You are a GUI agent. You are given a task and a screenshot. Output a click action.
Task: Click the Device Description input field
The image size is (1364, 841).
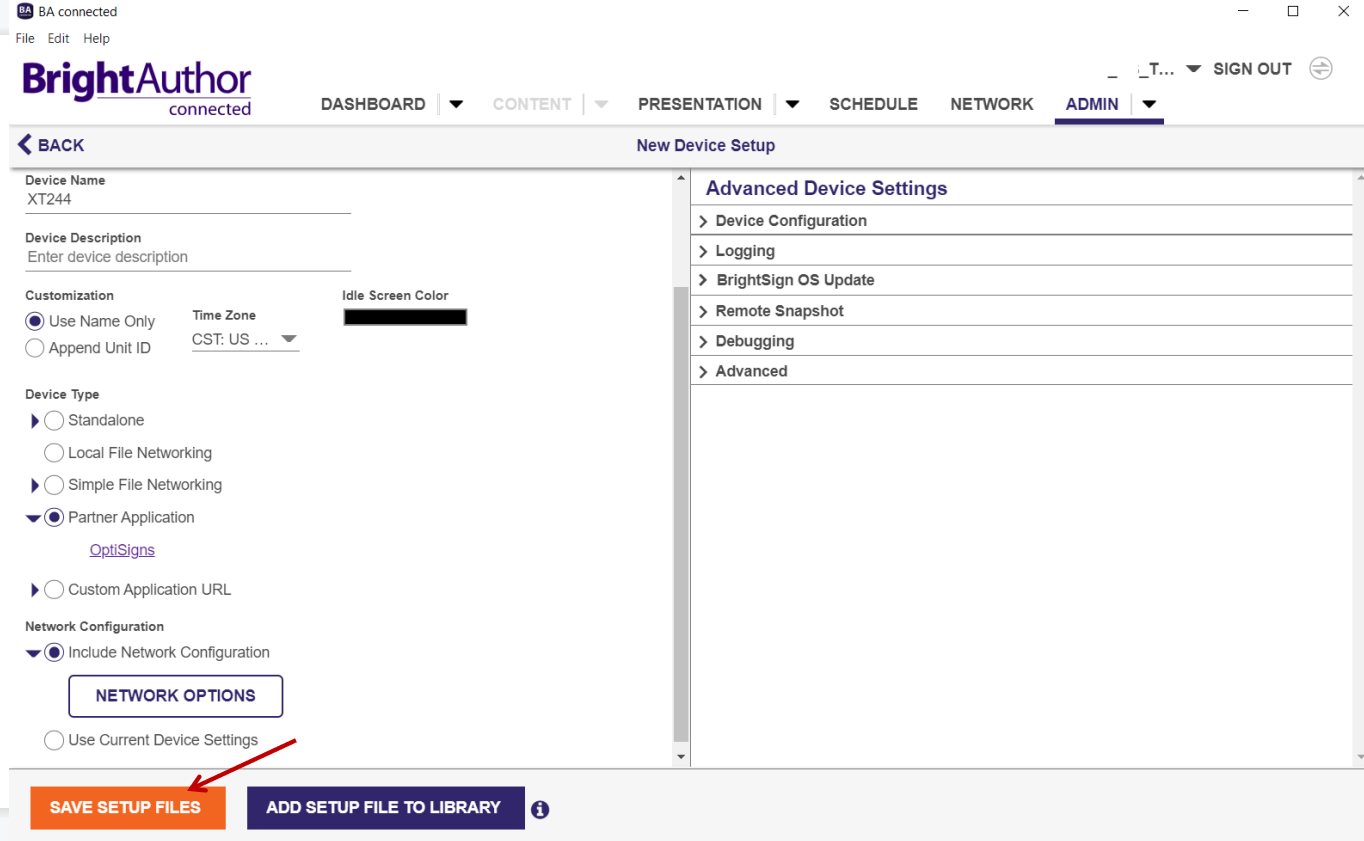[x=188, y=257]
